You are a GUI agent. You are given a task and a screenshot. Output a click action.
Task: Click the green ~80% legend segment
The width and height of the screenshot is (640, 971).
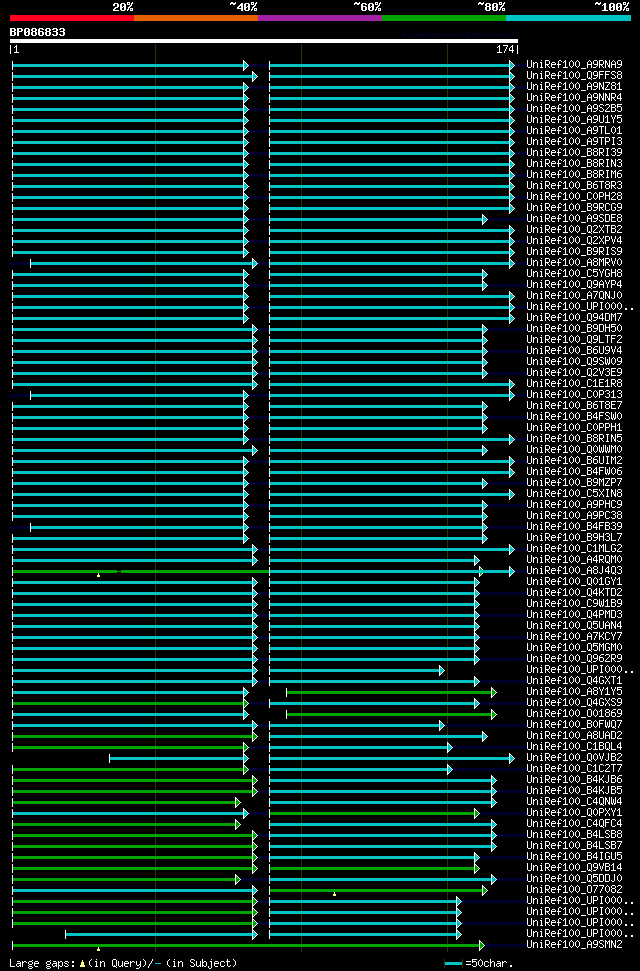[x=444, y=18]
